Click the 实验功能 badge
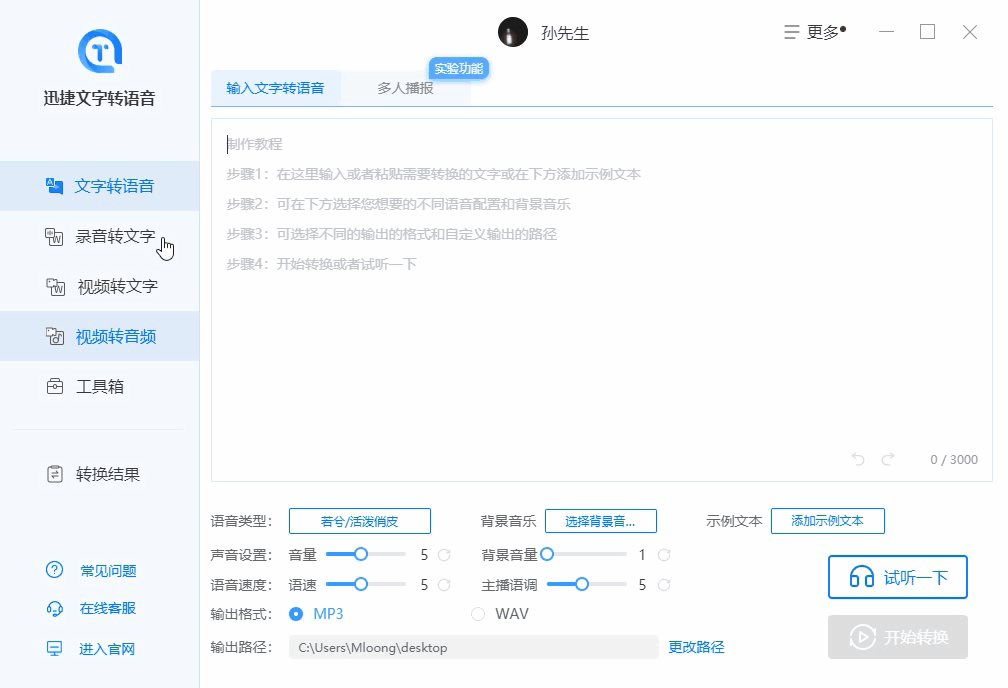Image resolution: width=1008 pixels, height=688 pixels. pos(459,68)
